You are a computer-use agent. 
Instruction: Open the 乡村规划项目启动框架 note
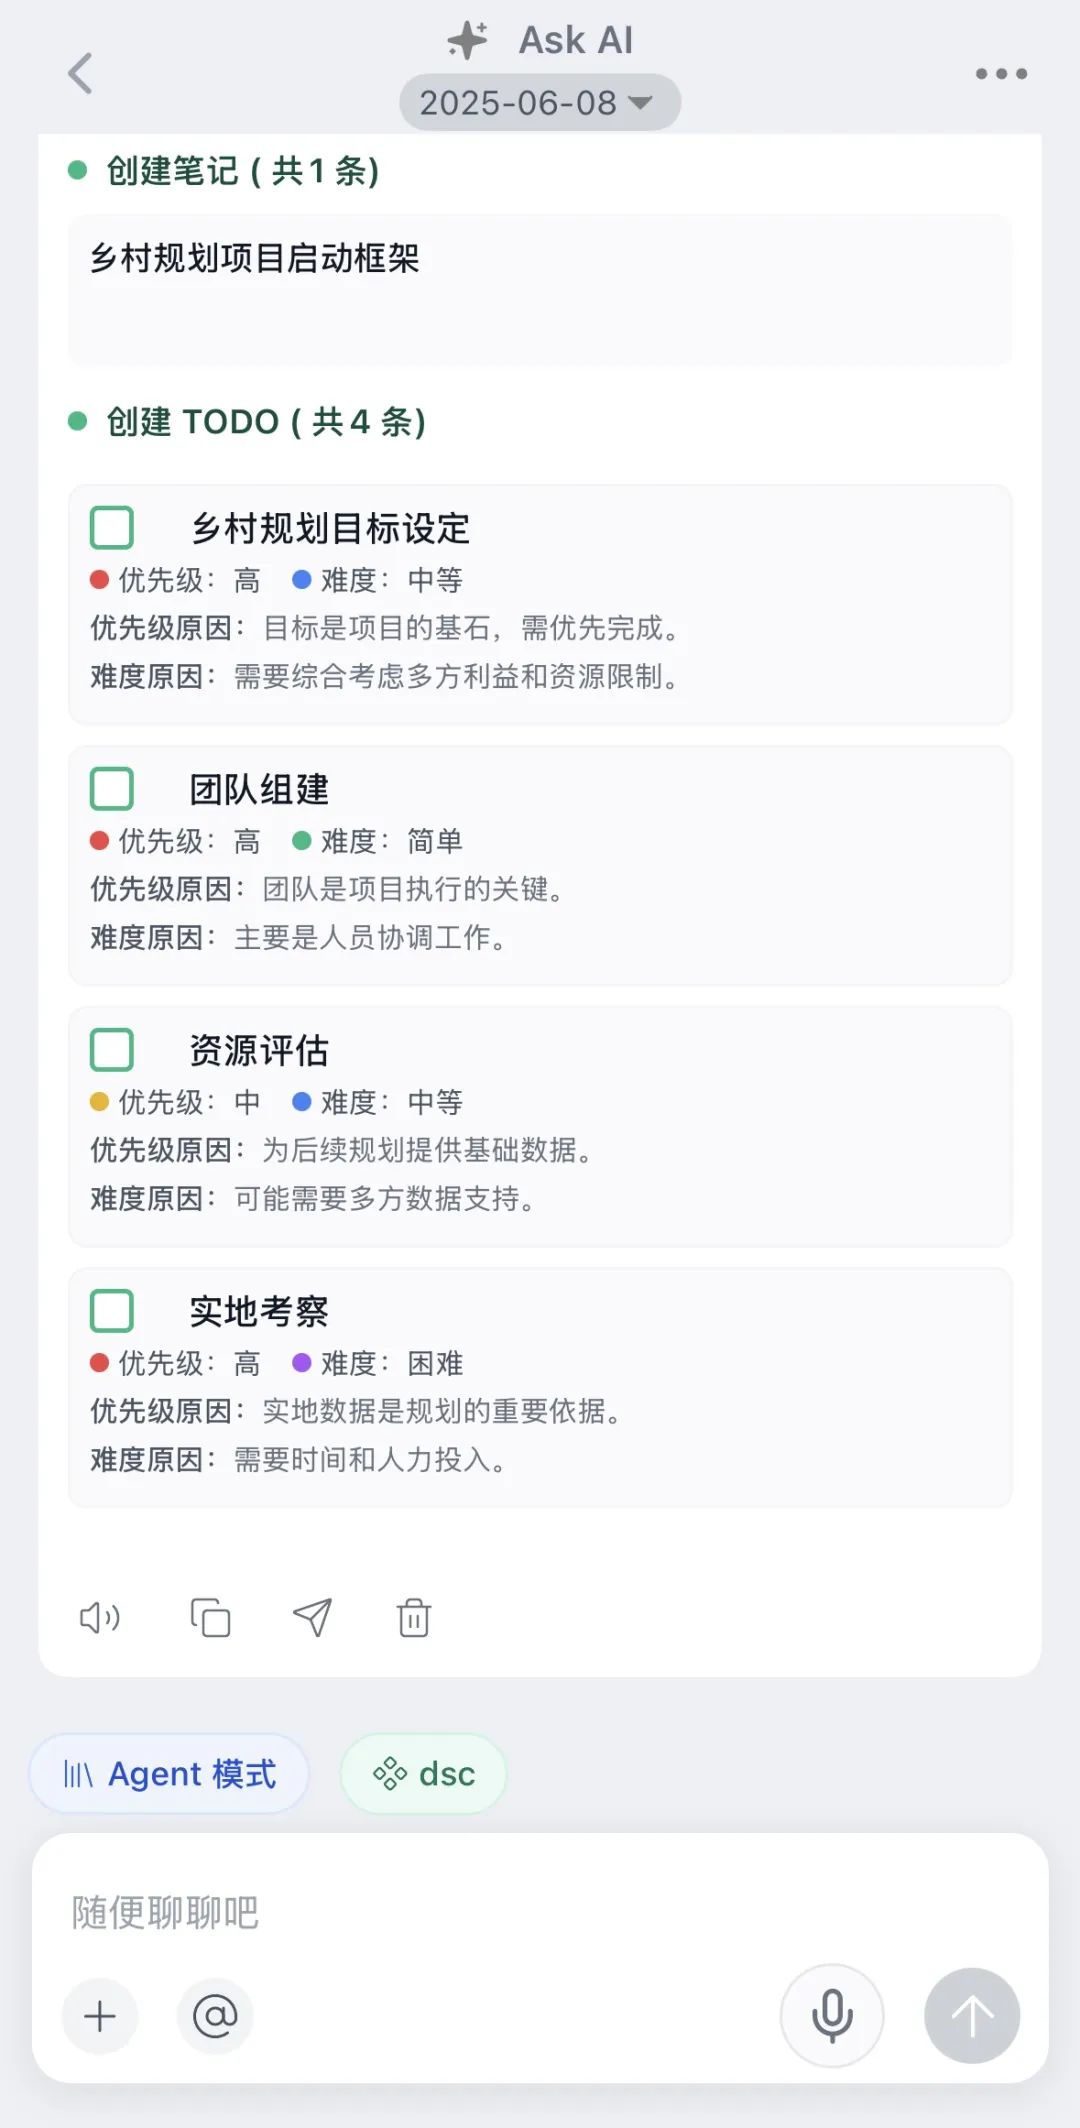pos(540,289)
